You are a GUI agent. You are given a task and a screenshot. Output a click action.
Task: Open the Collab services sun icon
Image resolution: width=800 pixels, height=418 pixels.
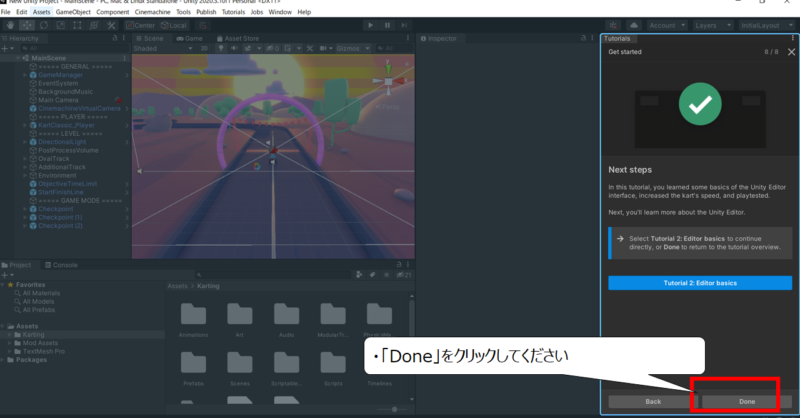(x=613, y=25)
